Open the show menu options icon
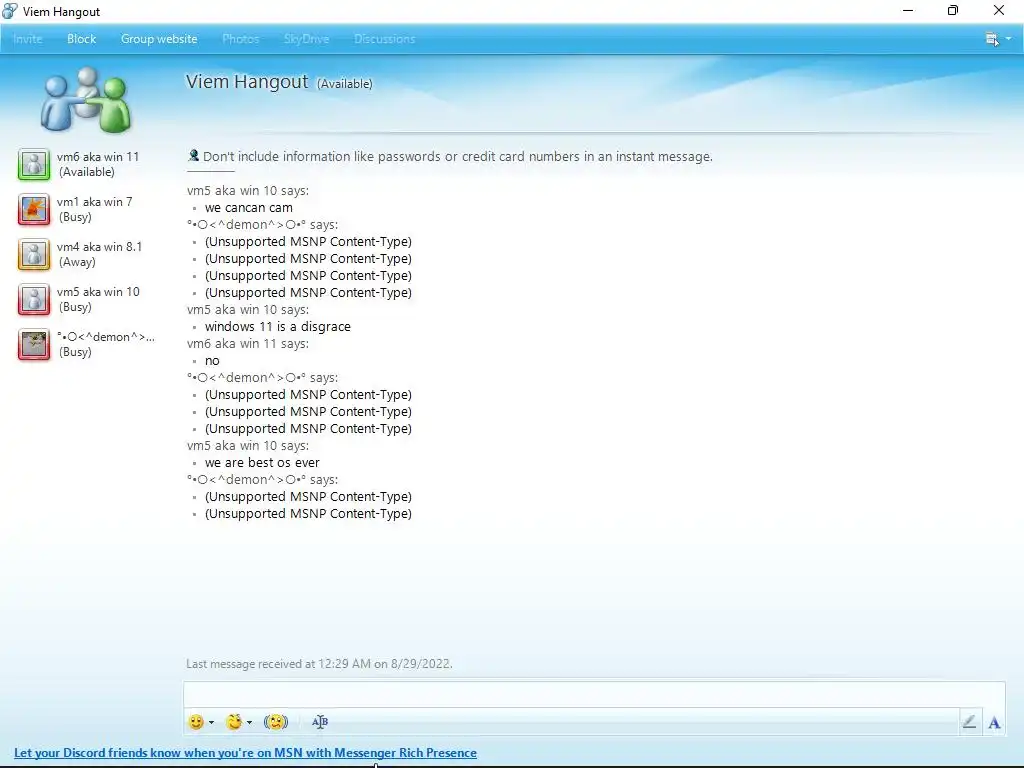 pos(991,39)
